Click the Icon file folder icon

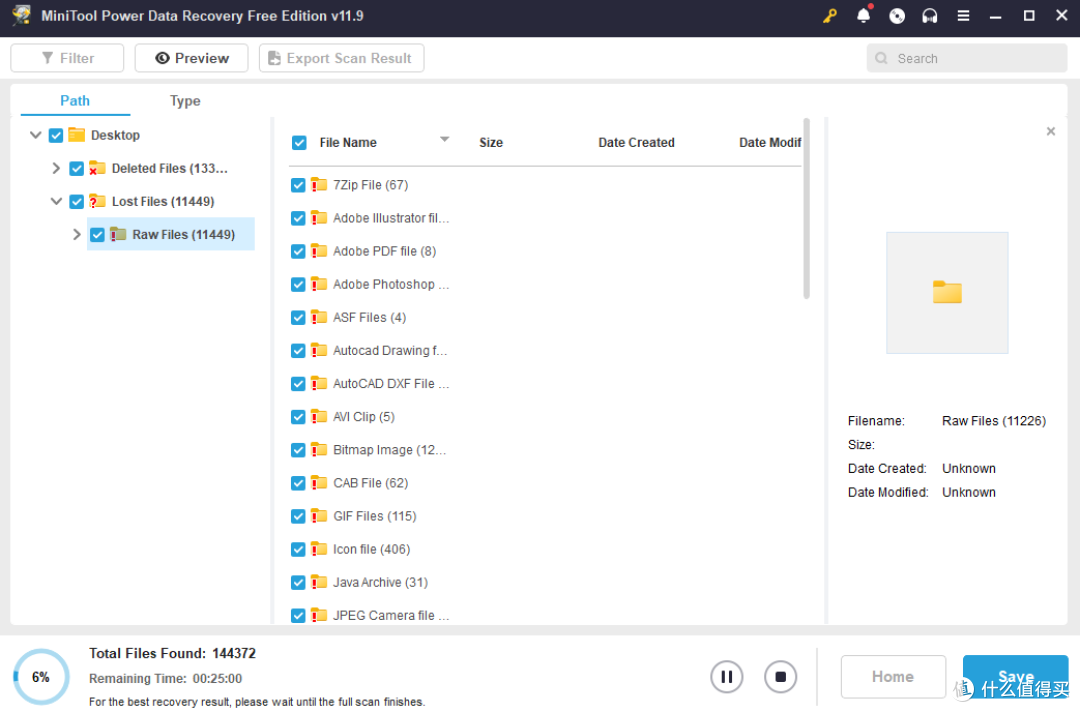tap(319, 548)
